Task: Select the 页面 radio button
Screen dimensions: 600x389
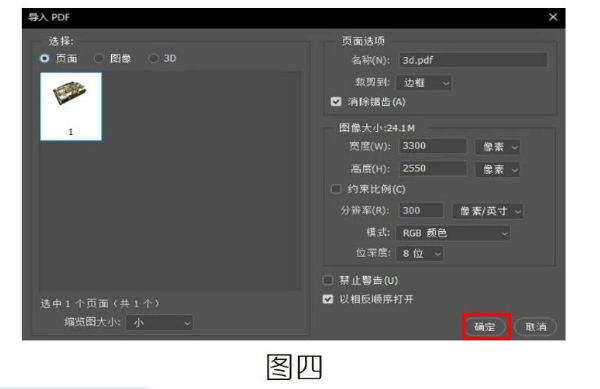Action: 44,59
